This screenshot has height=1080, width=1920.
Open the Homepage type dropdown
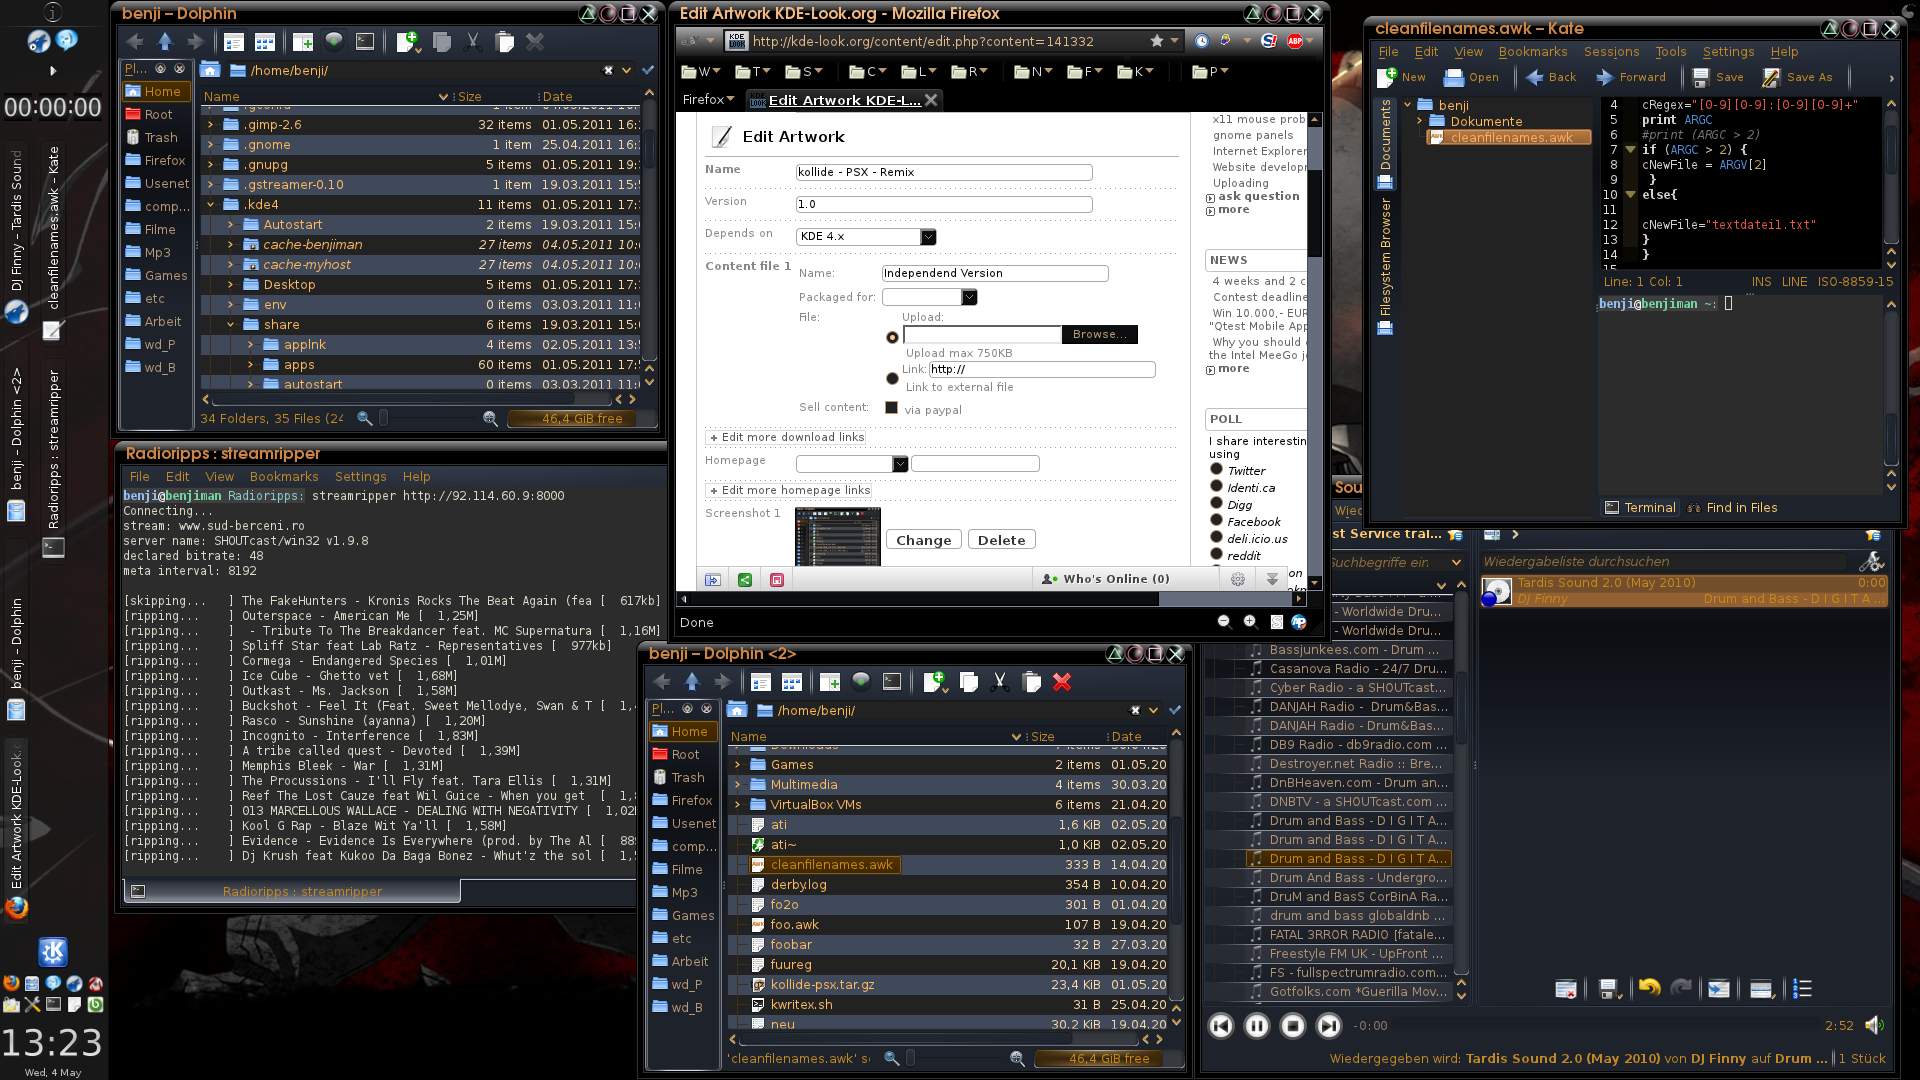pyautogui.click(x=852, y=464)
